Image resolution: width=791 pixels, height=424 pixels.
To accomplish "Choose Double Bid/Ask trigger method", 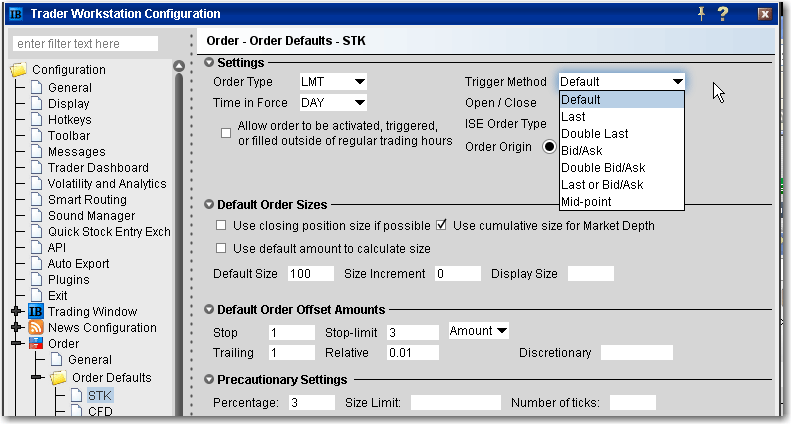I will click(622, 168).
